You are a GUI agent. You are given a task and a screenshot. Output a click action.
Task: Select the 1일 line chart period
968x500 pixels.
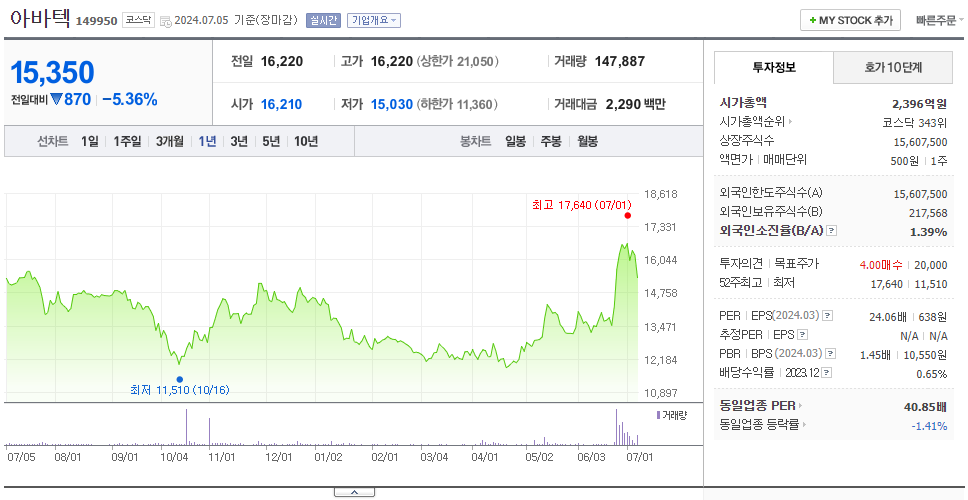(x=90, y=141)
